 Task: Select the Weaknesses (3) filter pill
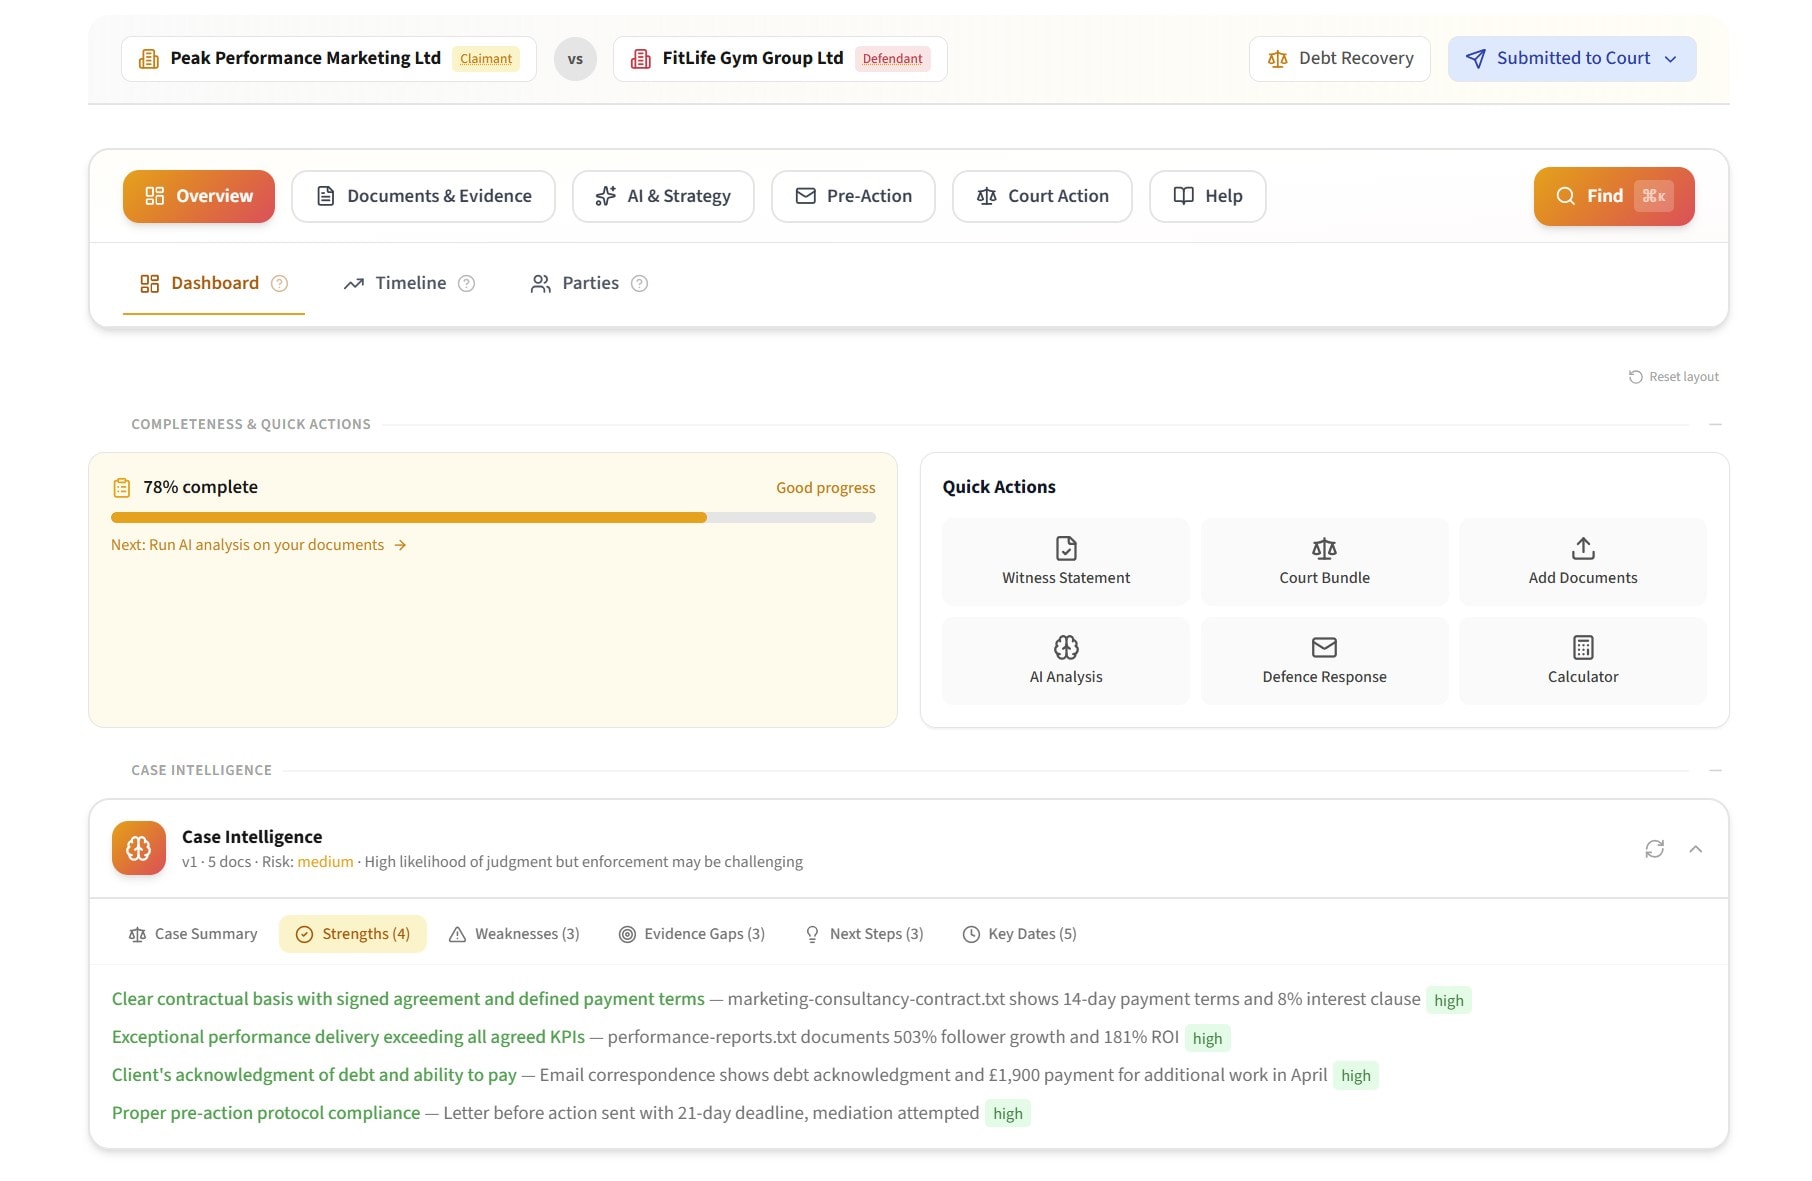pyautogui.click(x=514, y=933)
